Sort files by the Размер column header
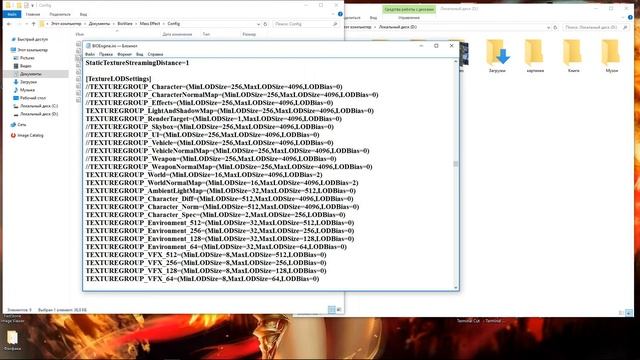 click(249, 34)
